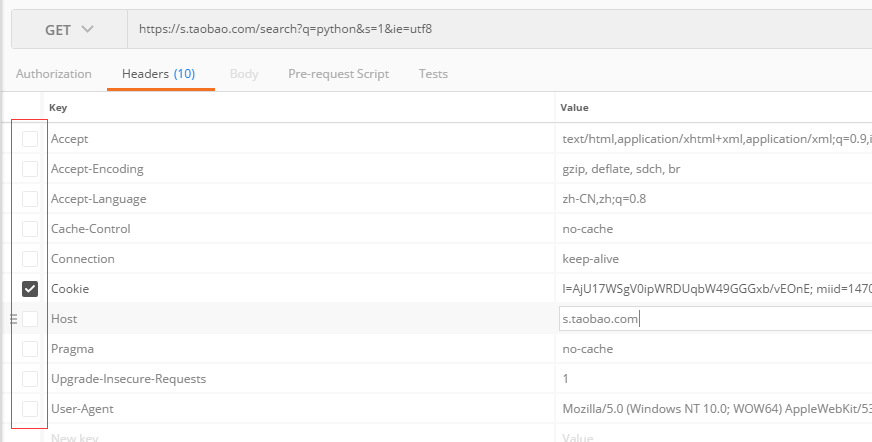This screenshot has width=872, height=442.
Task: Go to the Tests tab
Action: click(433, 74)
